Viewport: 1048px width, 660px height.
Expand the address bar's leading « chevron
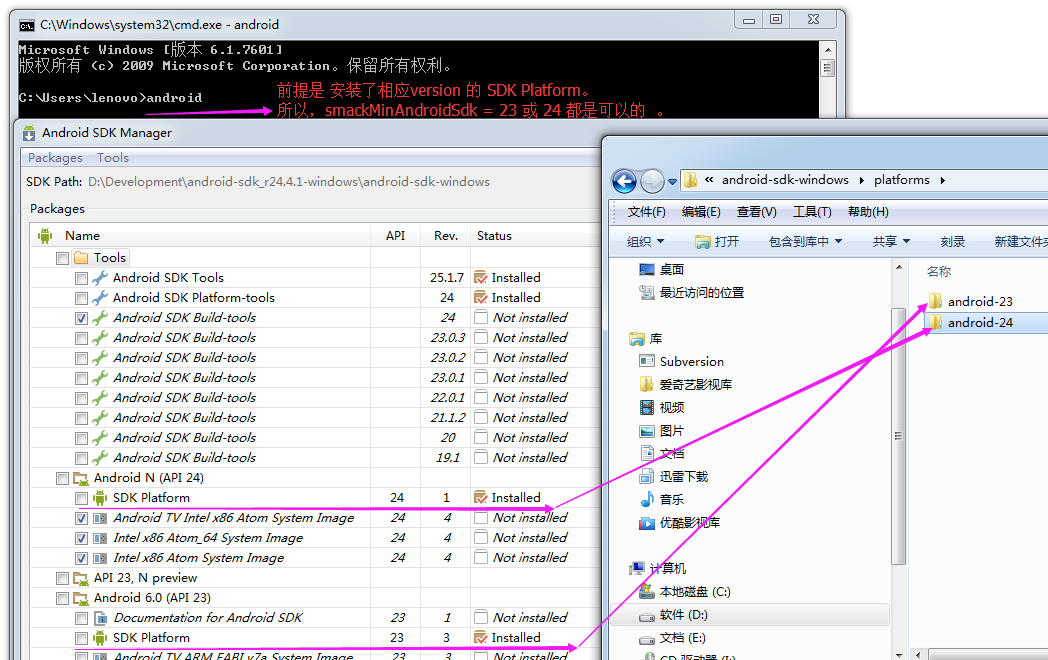[709, 180]
